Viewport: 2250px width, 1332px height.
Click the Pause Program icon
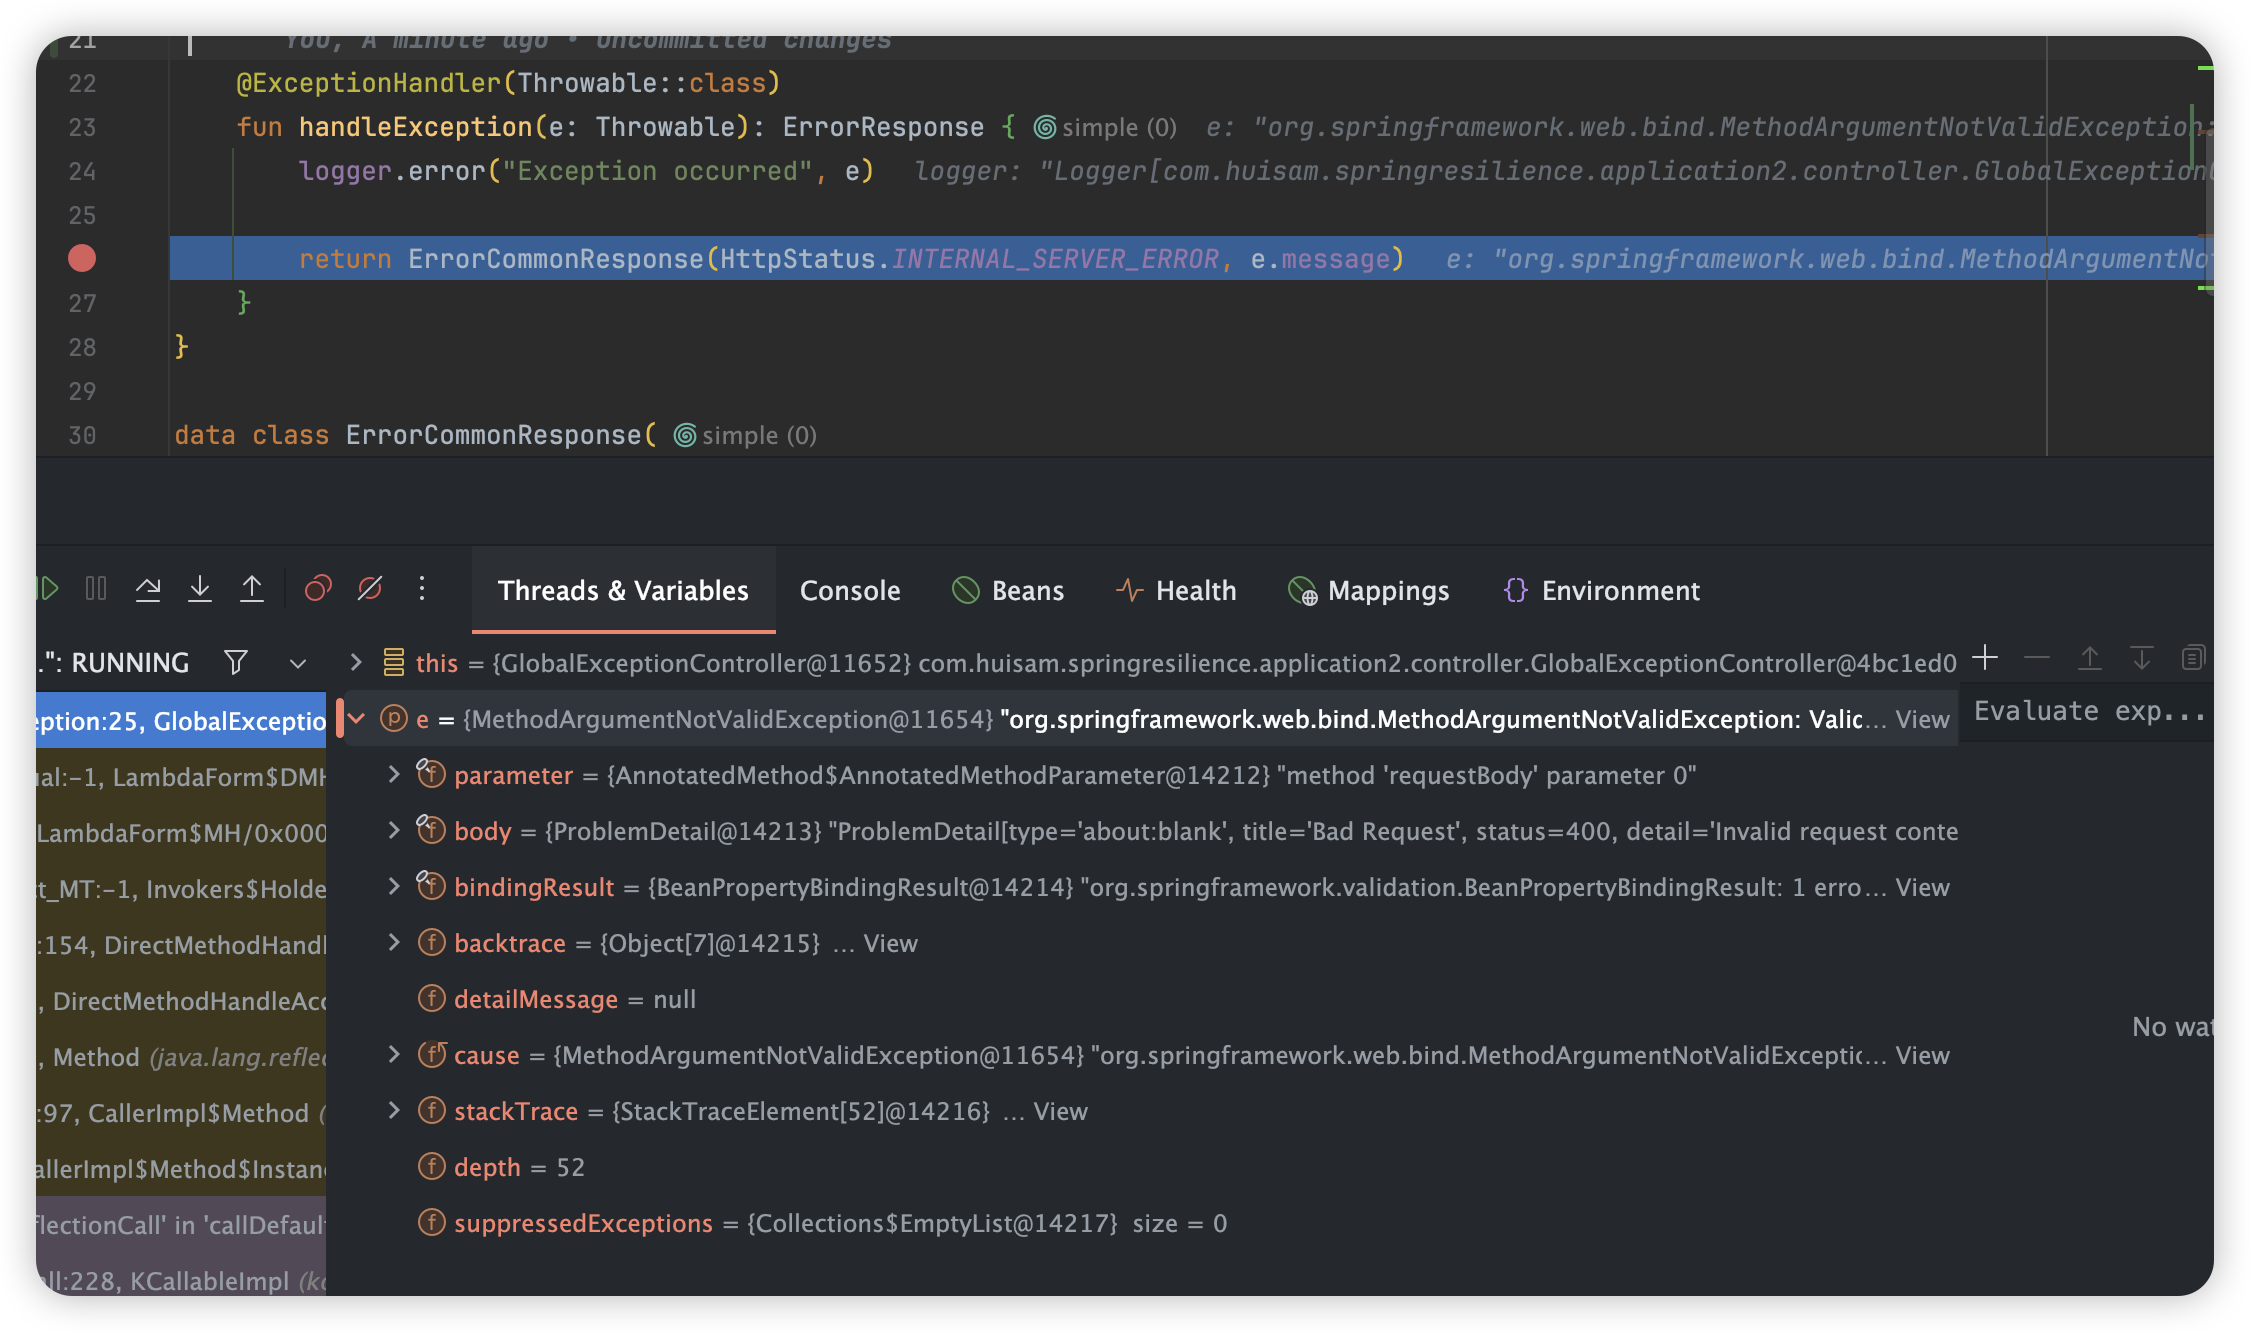(x=96, y=589)
